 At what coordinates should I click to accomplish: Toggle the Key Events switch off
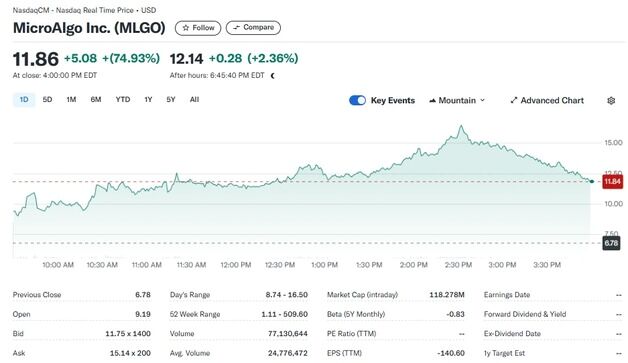click(357, 100)
